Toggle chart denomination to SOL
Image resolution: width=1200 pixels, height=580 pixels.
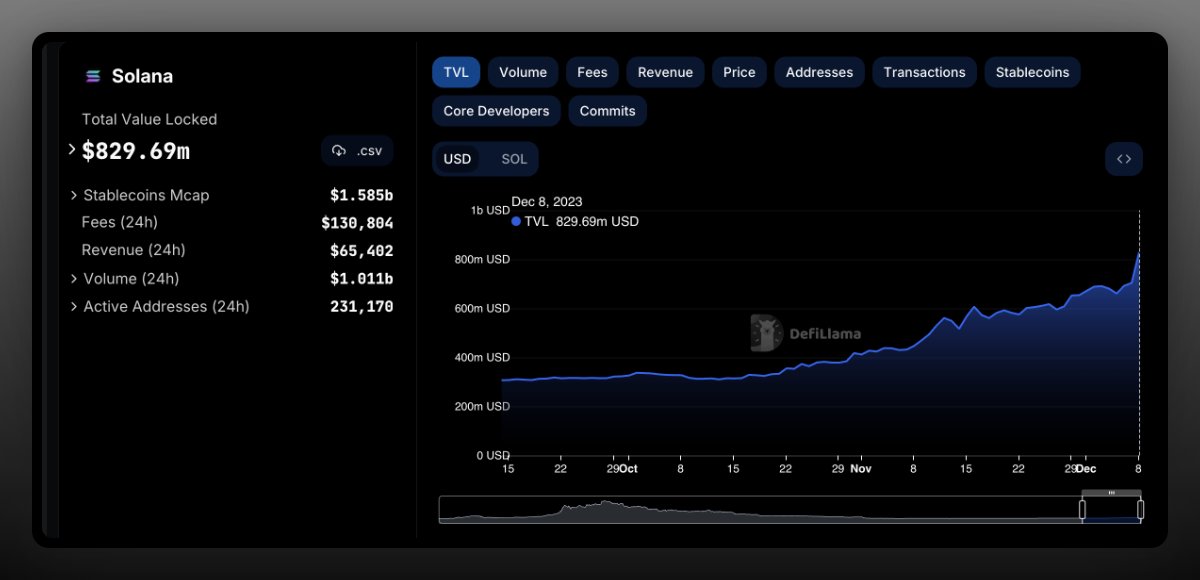pos(514,159)
